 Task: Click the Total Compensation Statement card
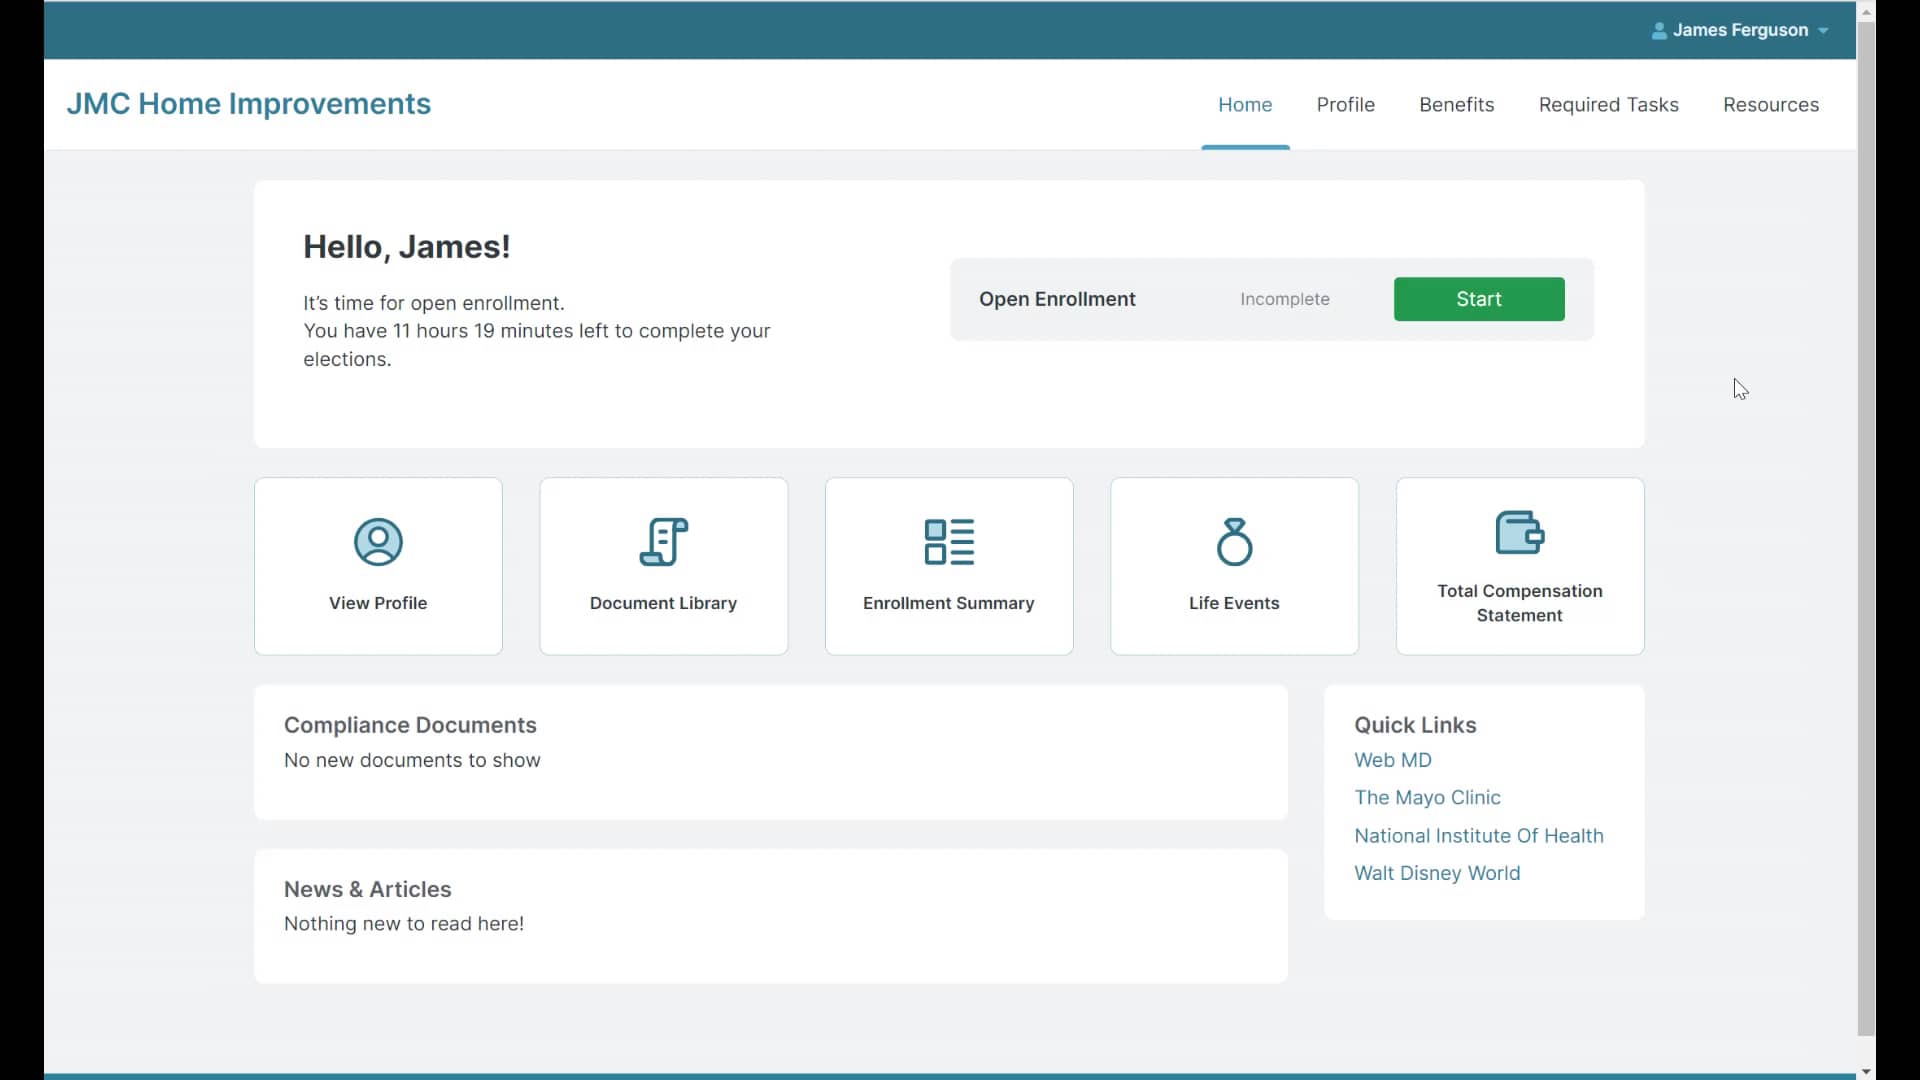pyautogui.click(x=1519, y=565)
